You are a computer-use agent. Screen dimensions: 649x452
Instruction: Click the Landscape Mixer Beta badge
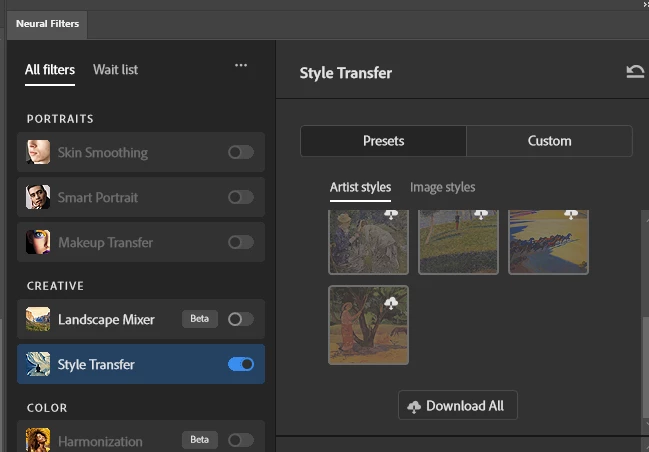pyautogui.click(x=200, y=319)
